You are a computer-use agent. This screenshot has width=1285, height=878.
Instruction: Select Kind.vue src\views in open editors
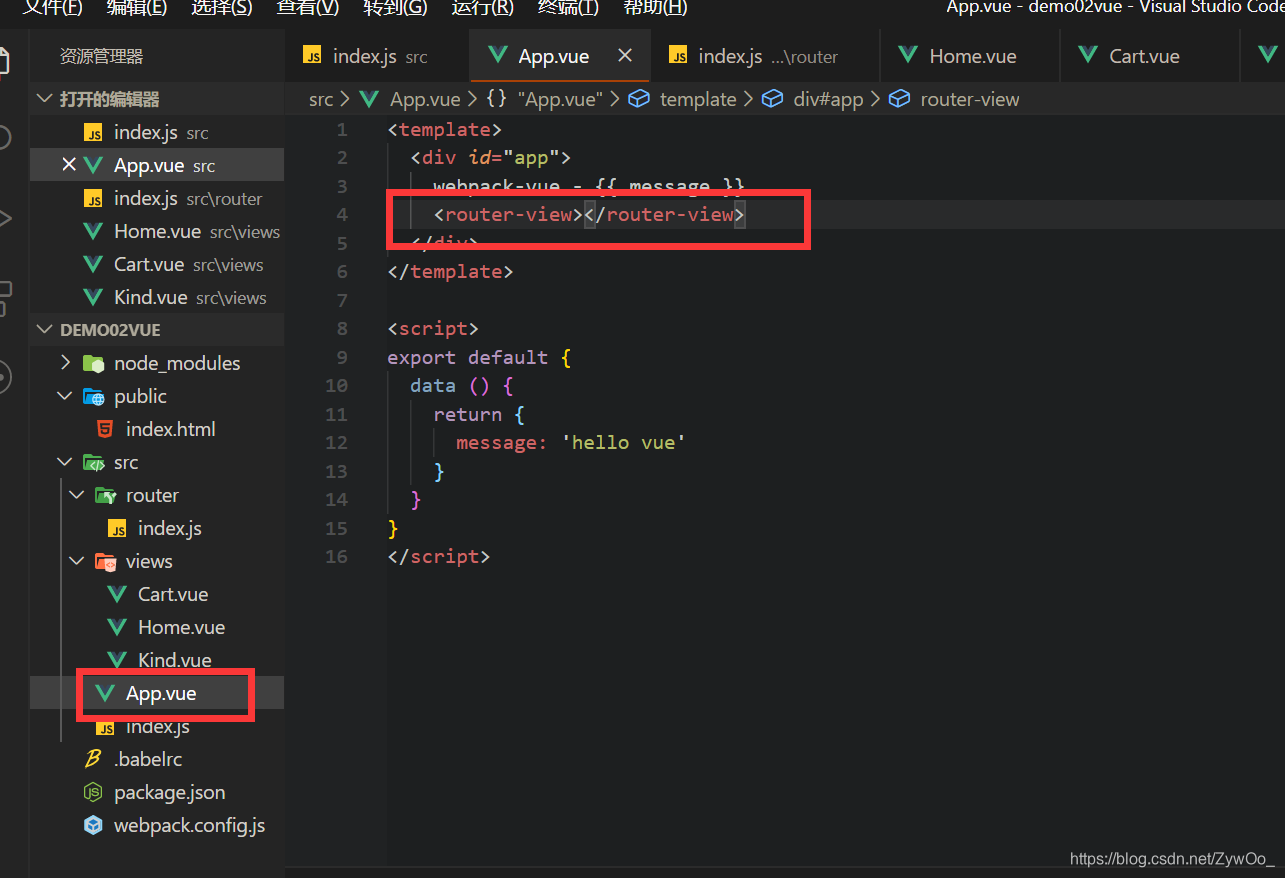point(157,297)
